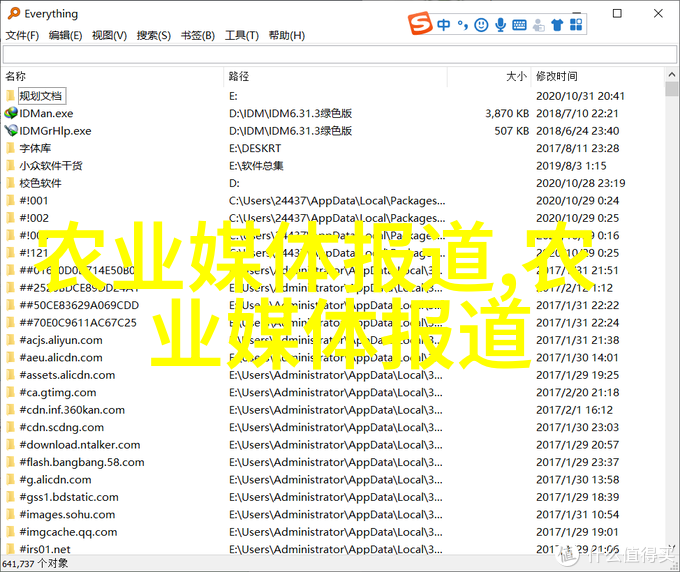Click the 3,870 KB size cell
680x572 pixels.
tap(507, 113)
